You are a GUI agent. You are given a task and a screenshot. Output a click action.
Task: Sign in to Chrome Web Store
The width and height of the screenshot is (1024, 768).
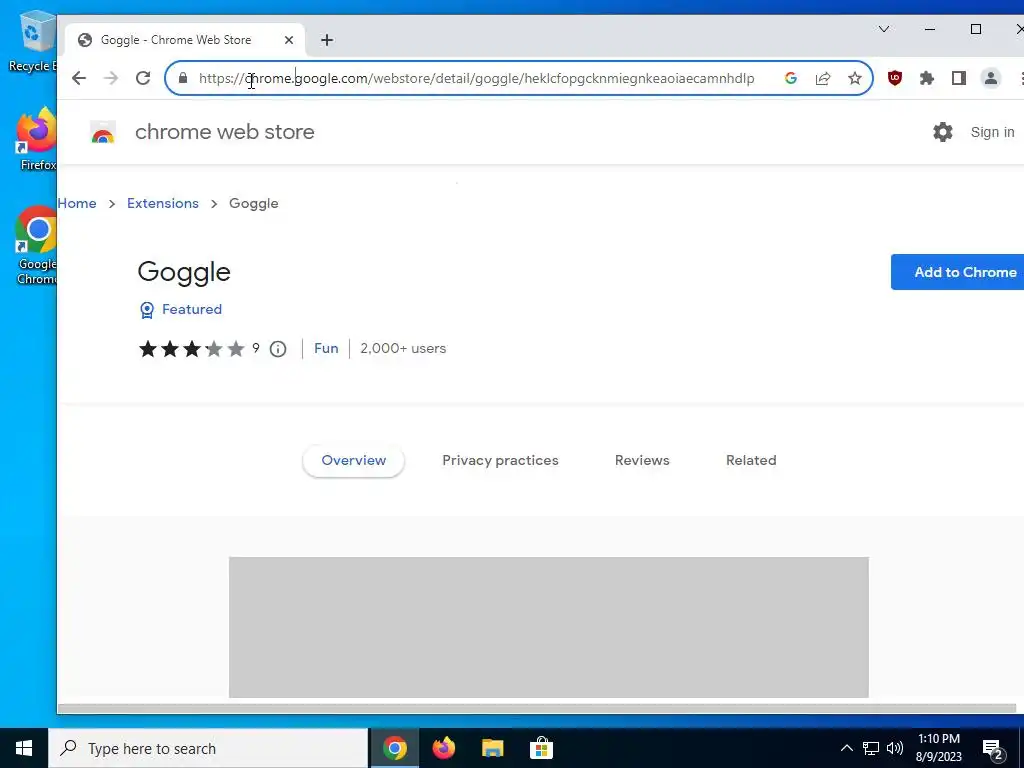point(992,132)
